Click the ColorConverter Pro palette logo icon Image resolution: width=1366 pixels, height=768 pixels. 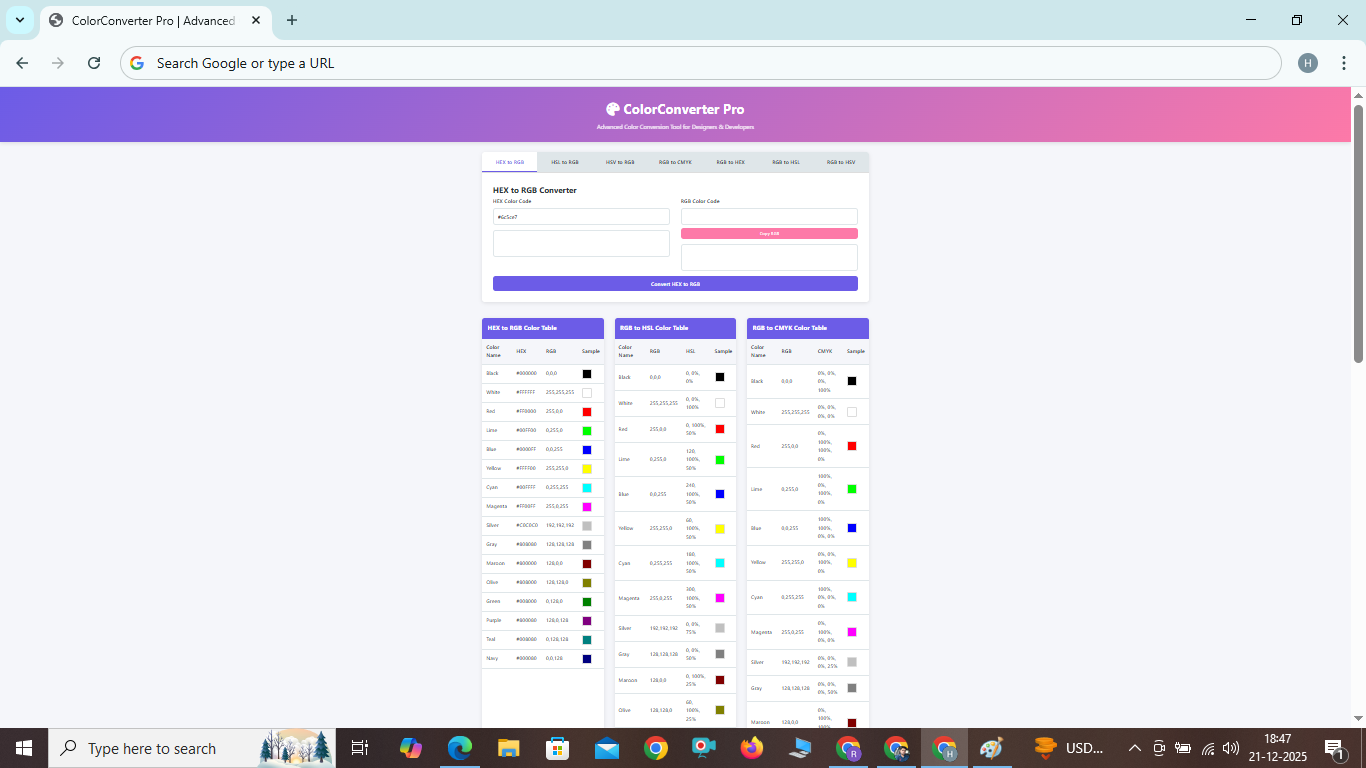[613, 108]
